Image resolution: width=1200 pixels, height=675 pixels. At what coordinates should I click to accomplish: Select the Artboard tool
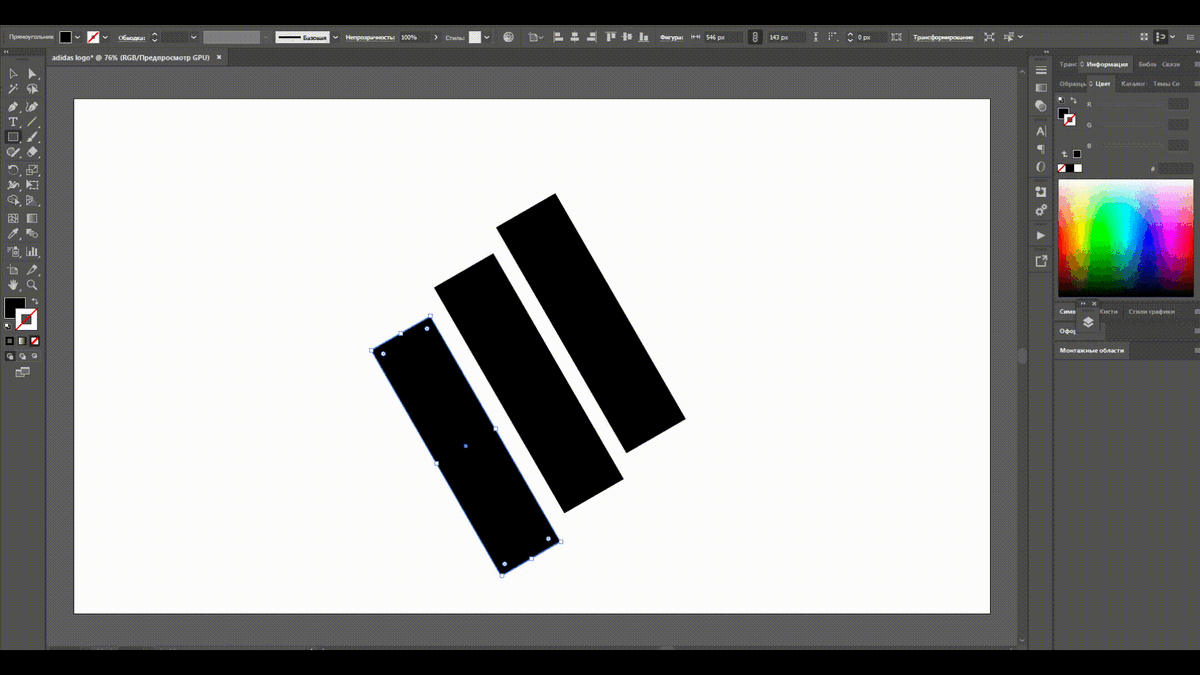click(13, 269)
